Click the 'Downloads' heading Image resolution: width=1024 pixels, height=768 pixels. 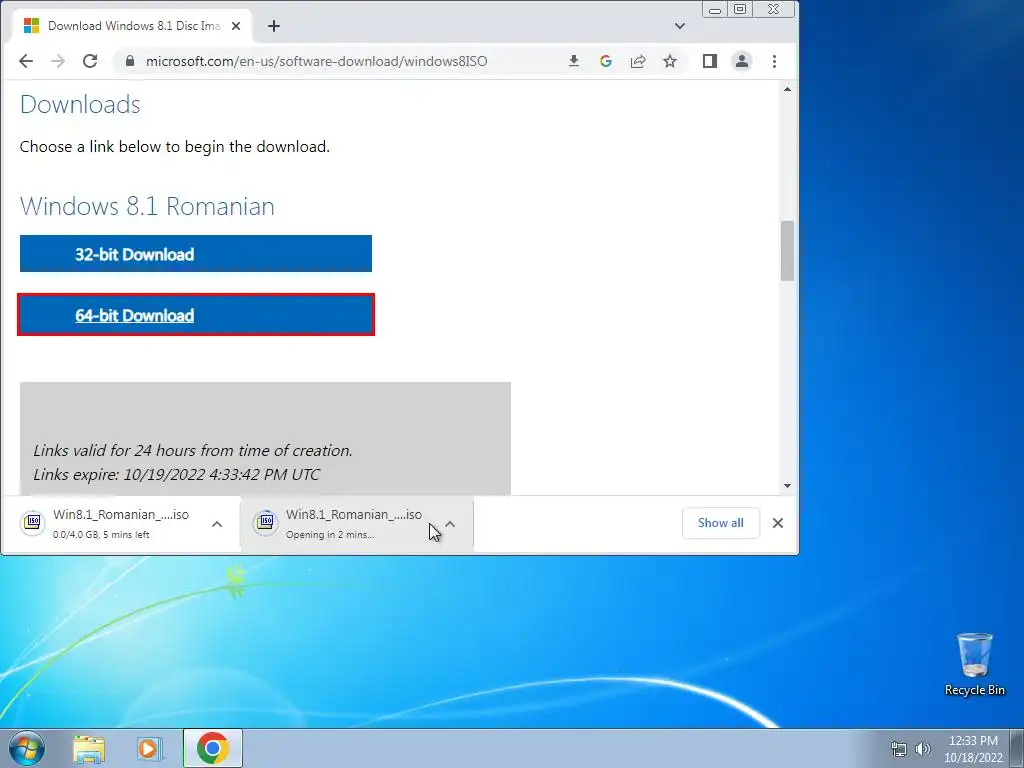80,104
